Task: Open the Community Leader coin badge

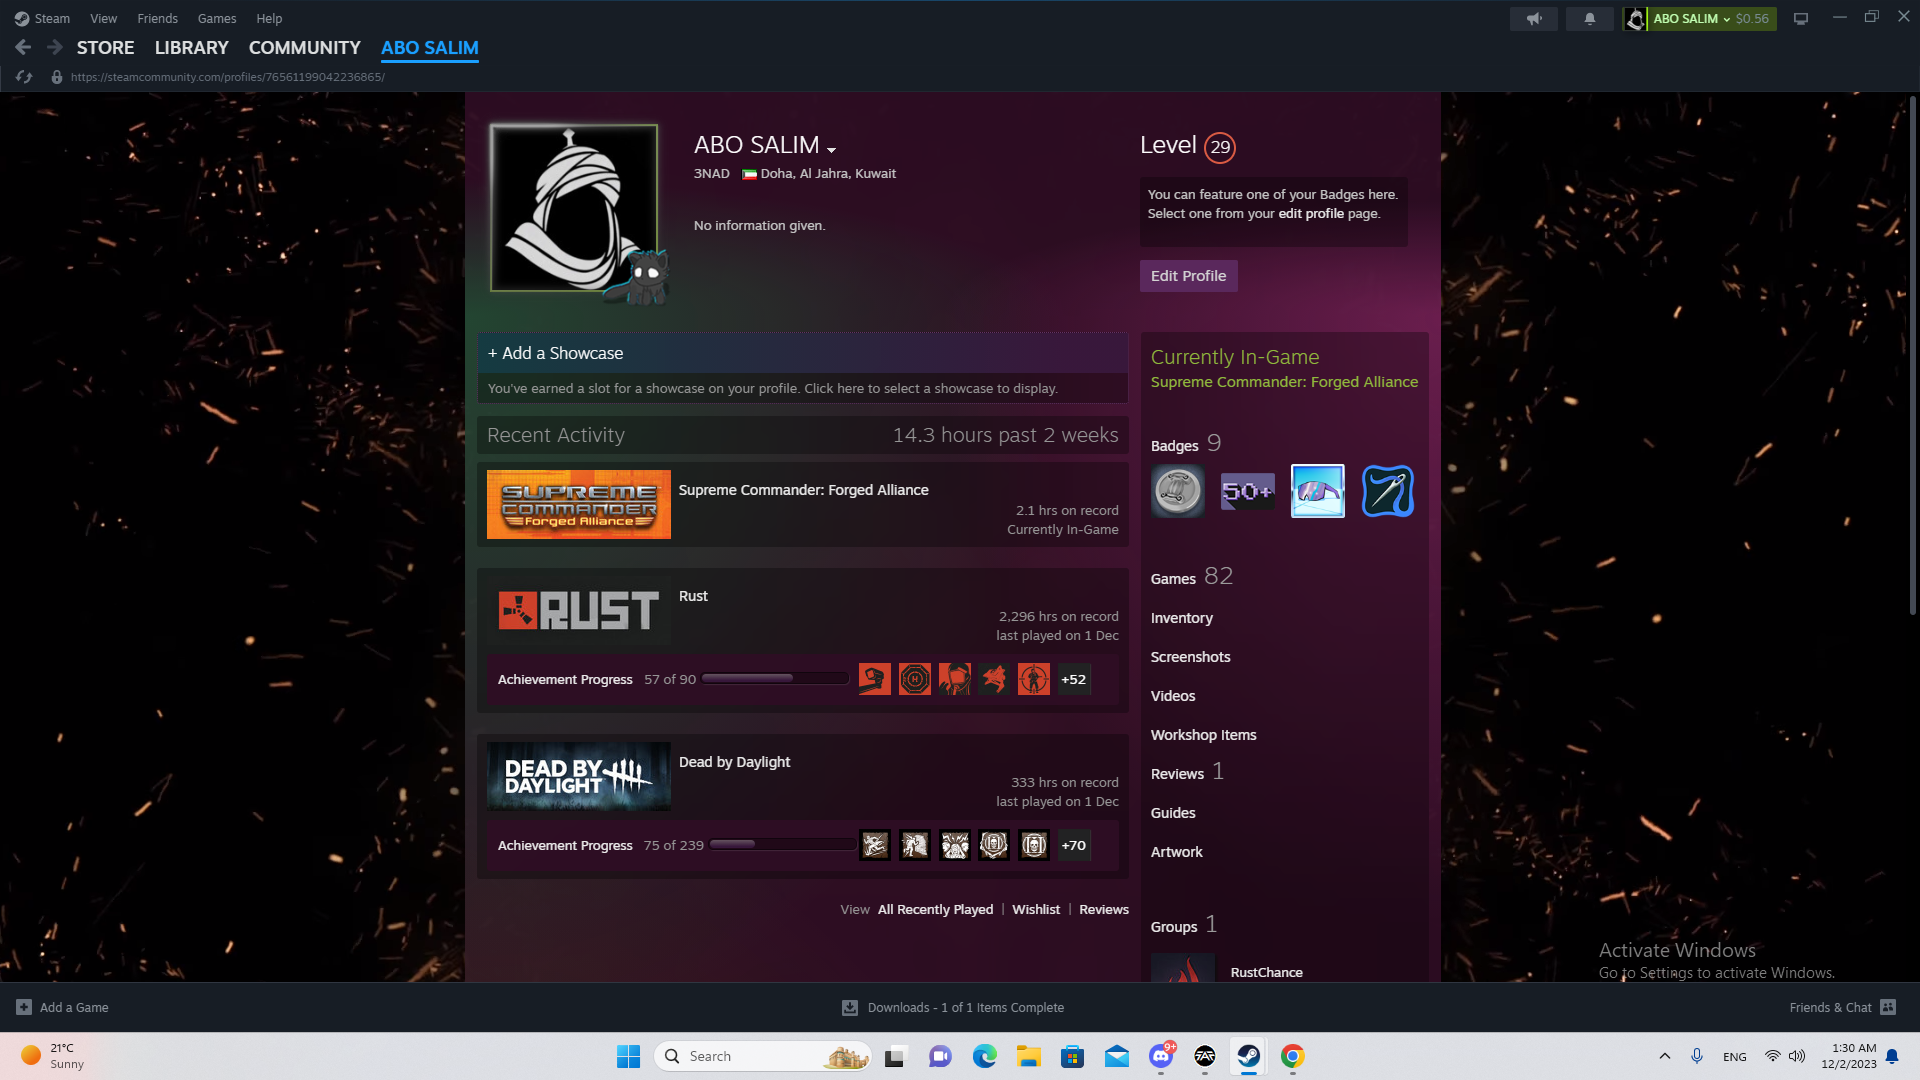Action: tap(1178, 491)
